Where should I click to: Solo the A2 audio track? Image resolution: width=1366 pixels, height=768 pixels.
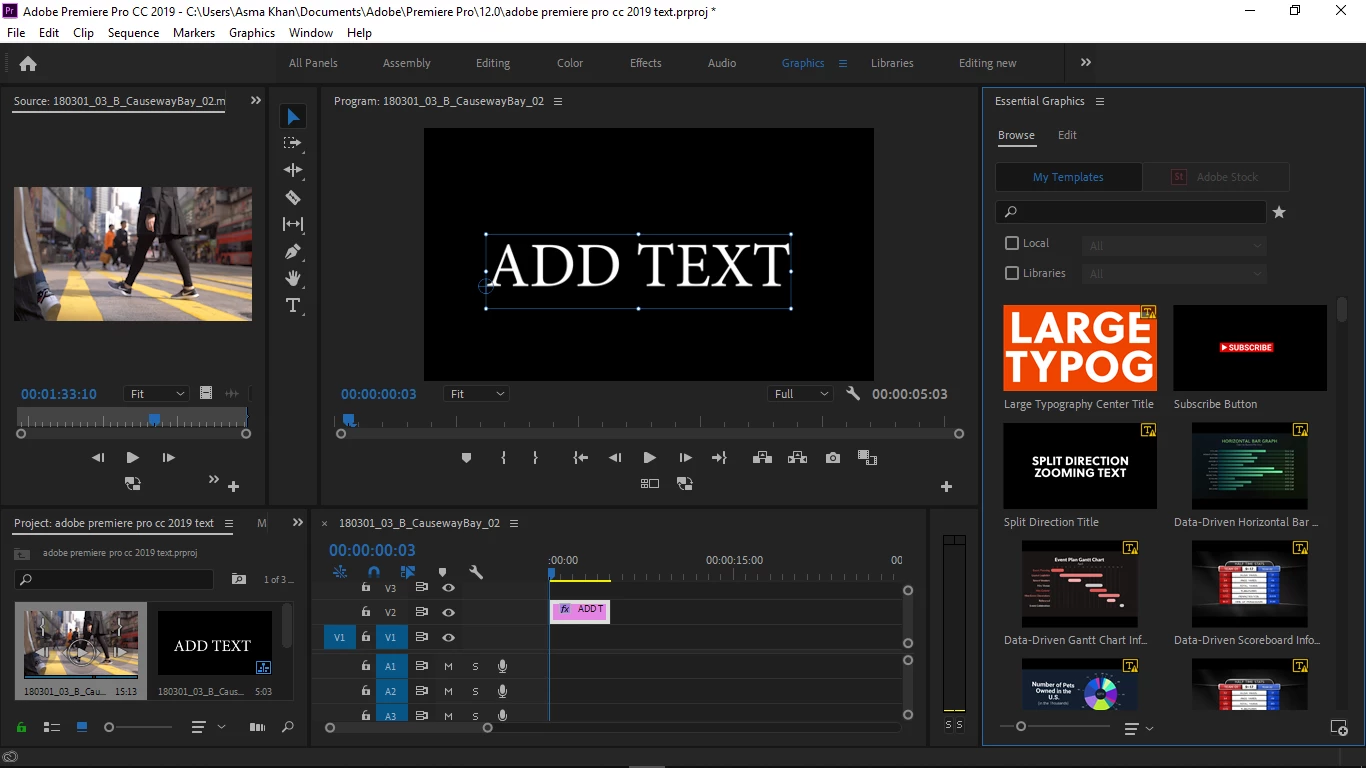click(475, 691)
